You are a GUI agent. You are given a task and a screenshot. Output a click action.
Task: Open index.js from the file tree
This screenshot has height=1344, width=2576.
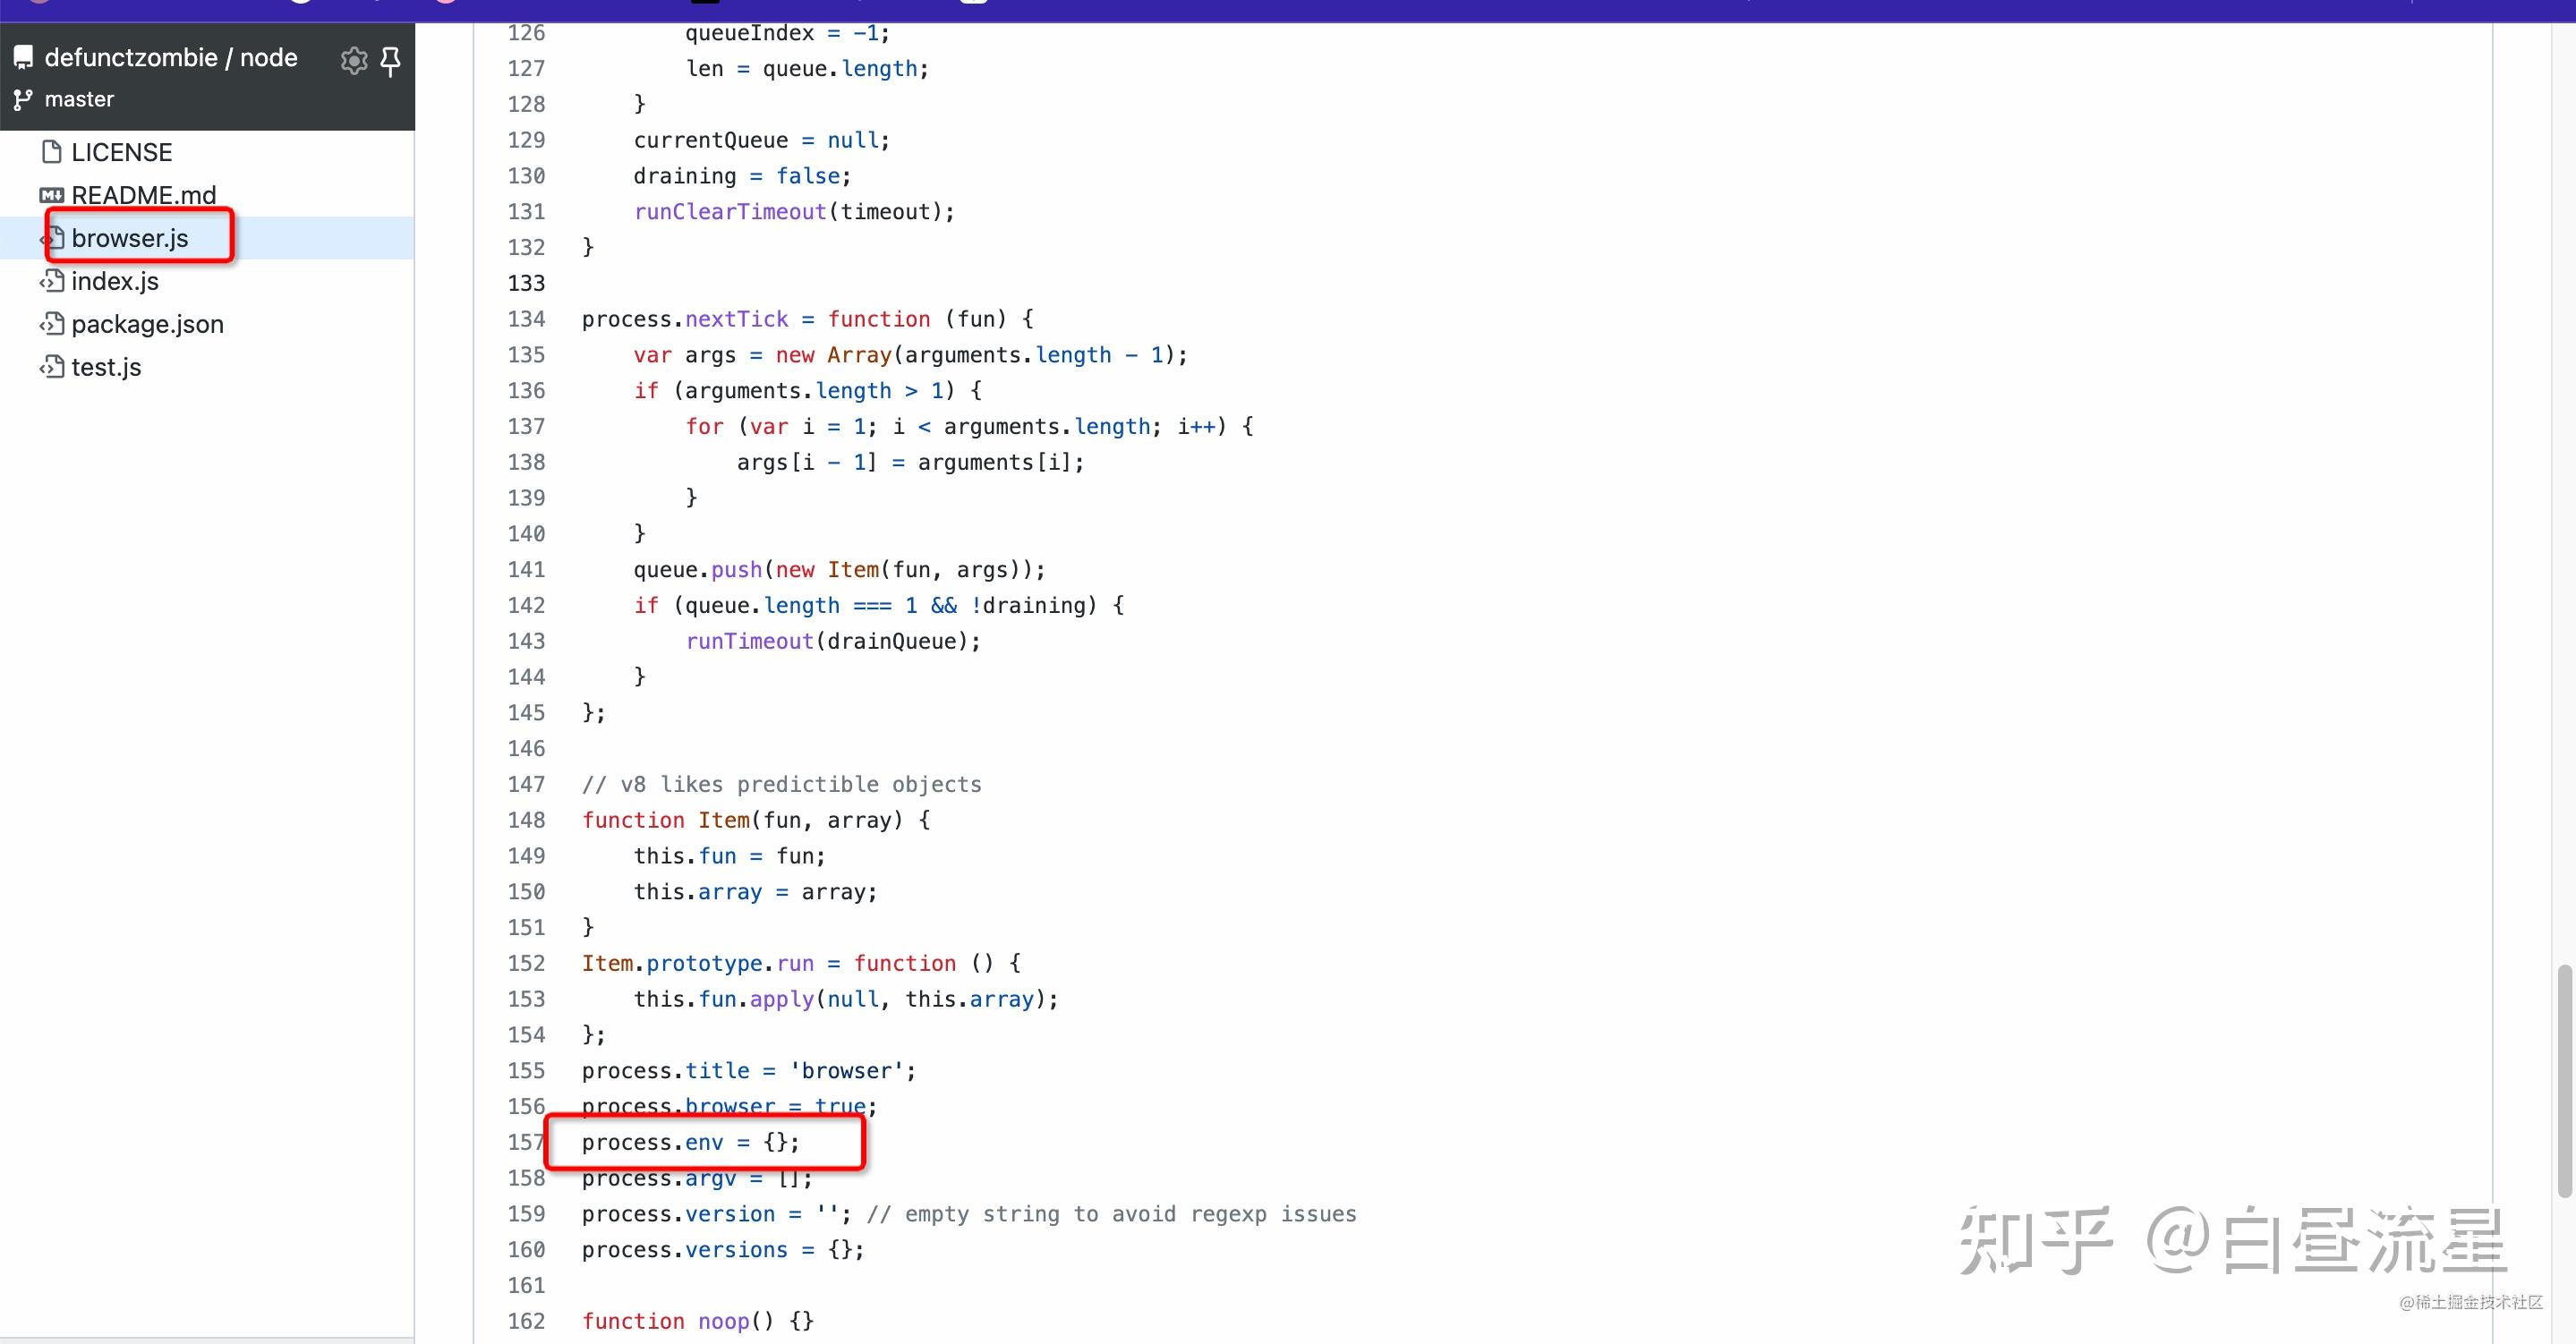click(115, 281)
